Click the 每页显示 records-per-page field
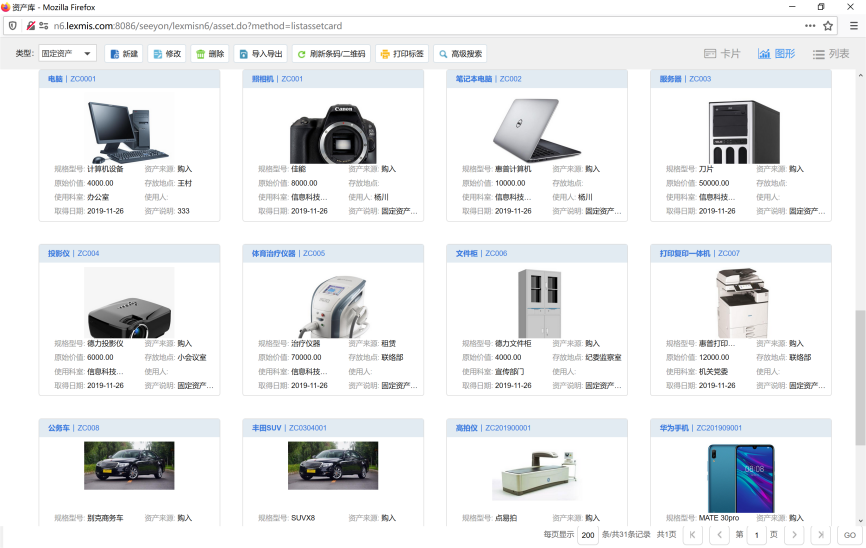The image size is (866, 548). pos(587,535)
